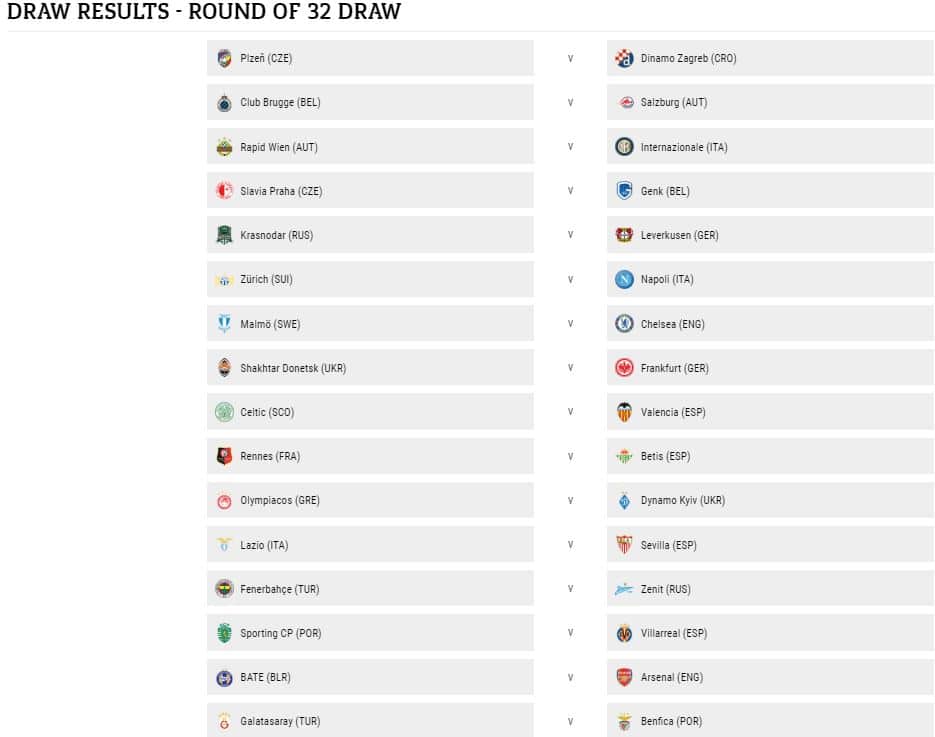The image size is (935, 737).
Task: Select the Zenit (RUS) team row
Action: [x=770, y=589]
